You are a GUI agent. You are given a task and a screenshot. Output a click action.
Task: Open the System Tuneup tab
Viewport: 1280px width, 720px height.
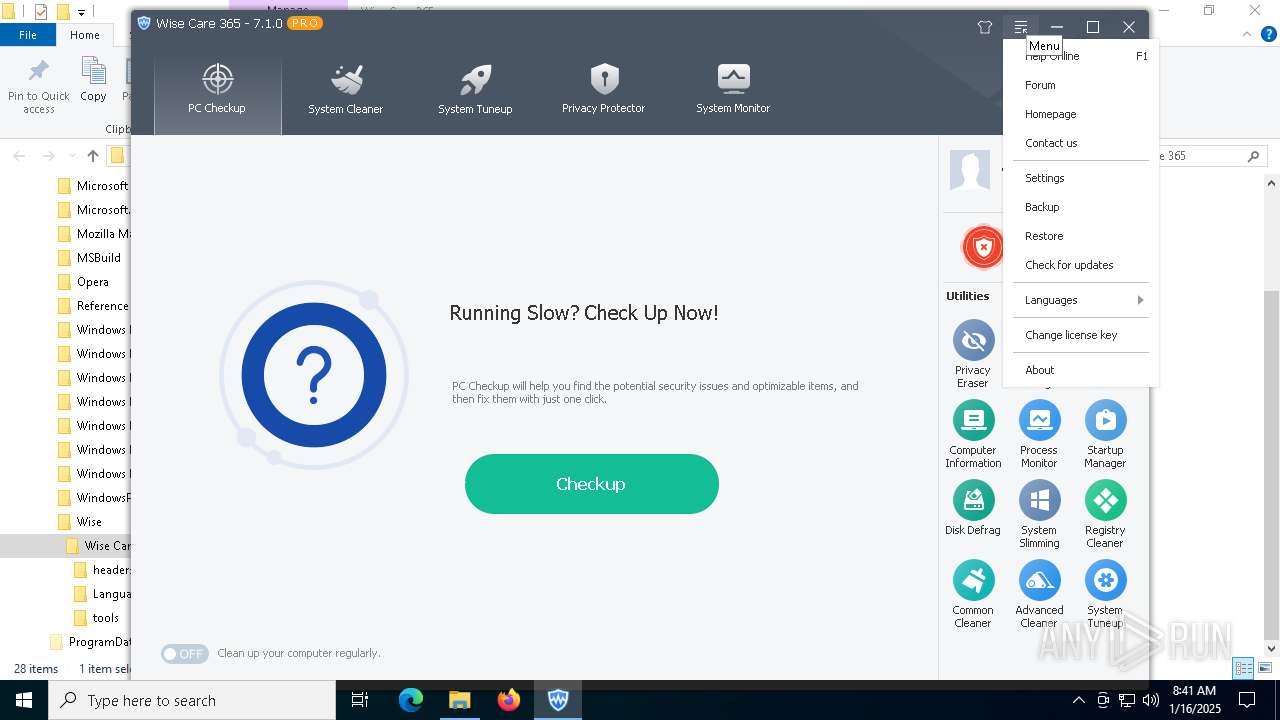(475, 90)
